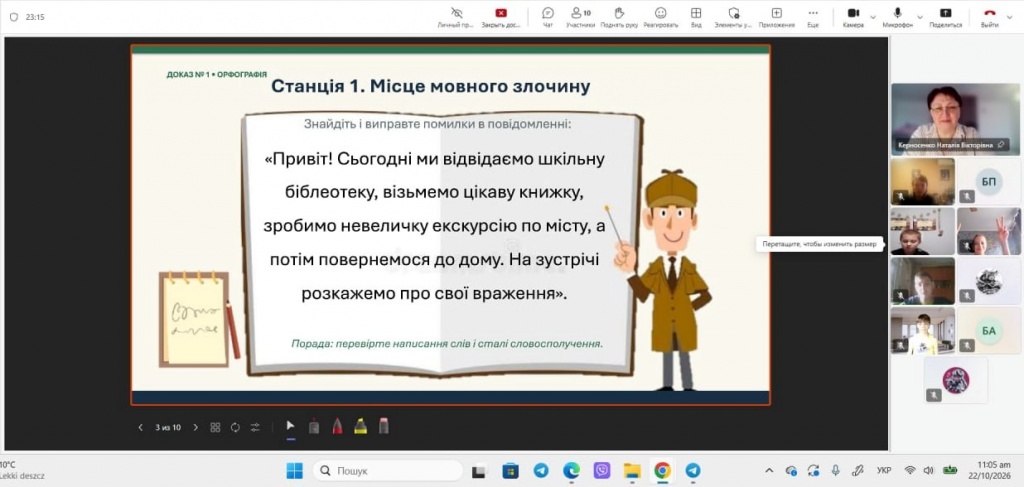Viewport: 1024px width, 487px height.
Task: Click the battery status tray icon
Action: click(x=950, y=470)
